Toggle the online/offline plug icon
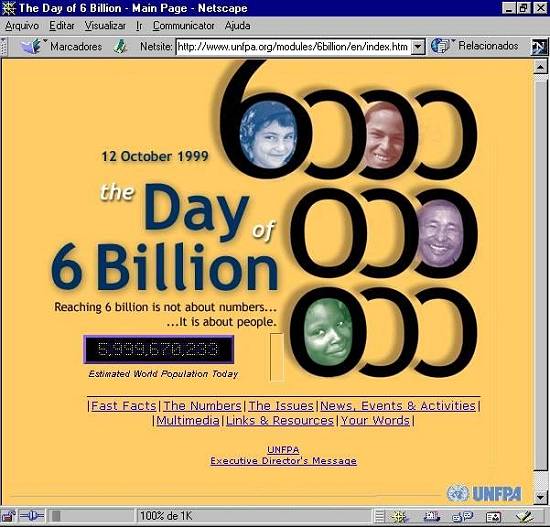This screenshot has width=550, height=527. click(x=32, y=516)
